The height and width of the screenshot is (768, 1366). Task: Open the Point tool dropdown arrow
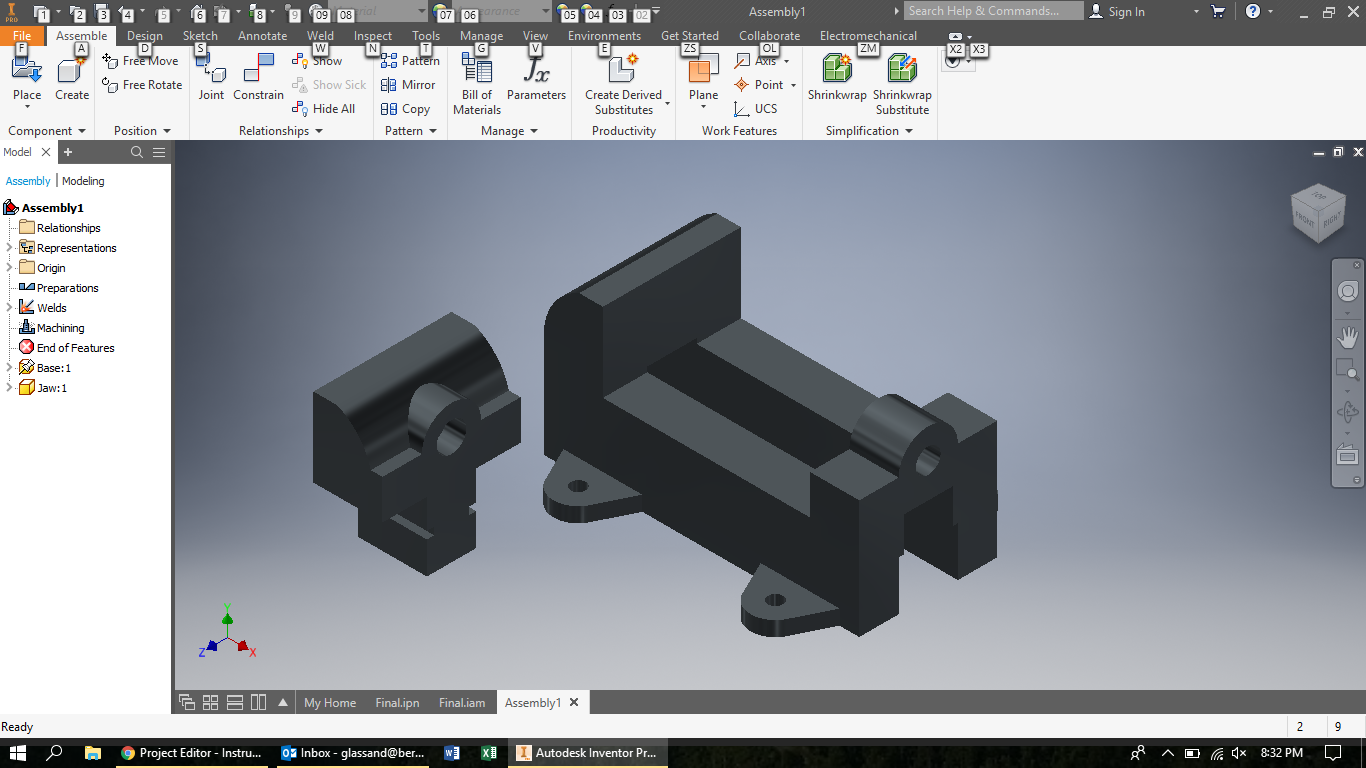(793, 85)
